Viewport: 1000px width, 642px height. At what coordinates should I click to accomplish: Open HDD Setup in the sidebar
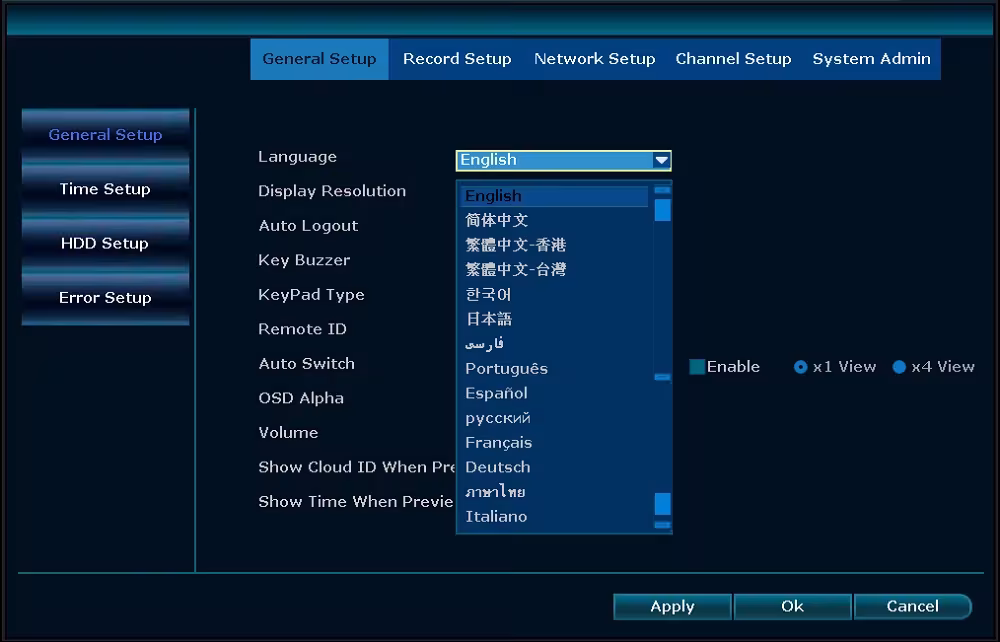click(x=105, y=244)
